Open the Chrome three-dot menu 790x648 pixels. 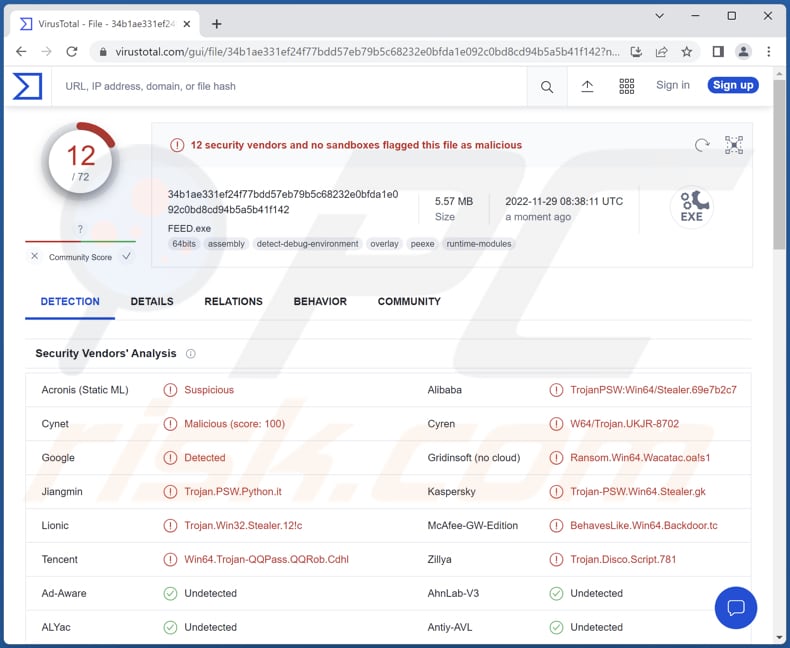click(x=769, y=52)
